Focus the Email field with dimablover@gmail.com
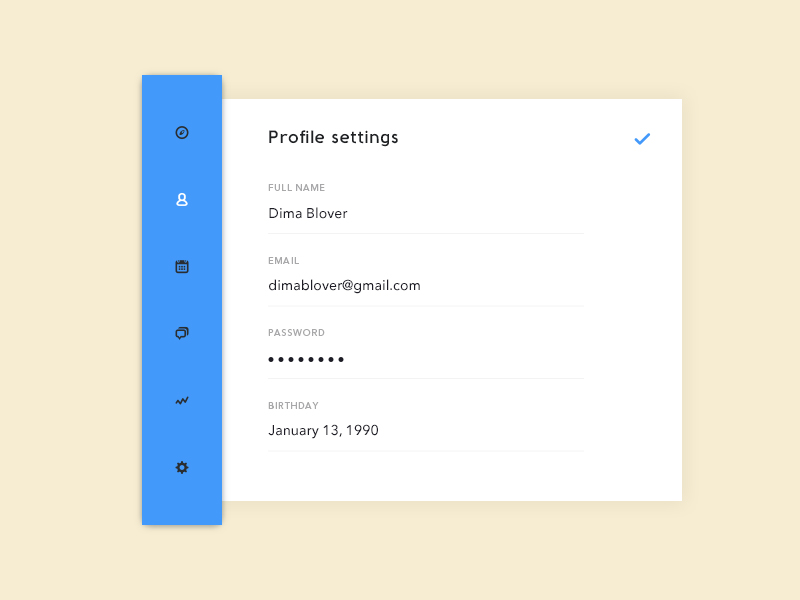The height and width of the screenshot is (600, 800). 425,286
